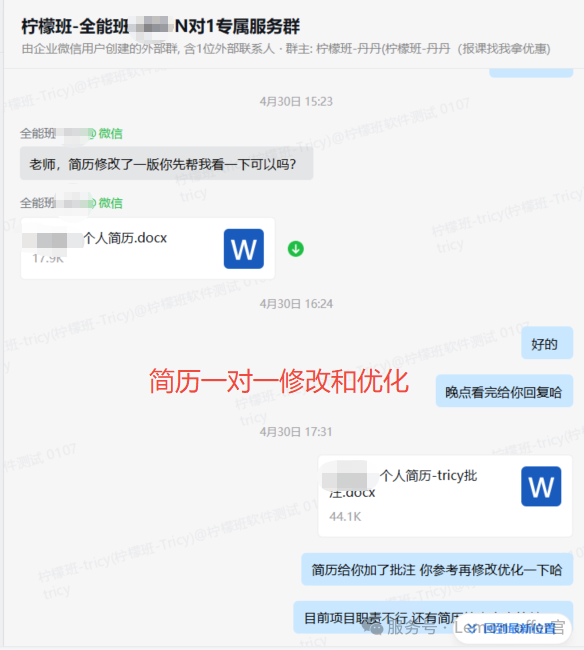Click 回到最新位置 jump button
Viewport: 584px width, 650px height.
coord(514,628)
